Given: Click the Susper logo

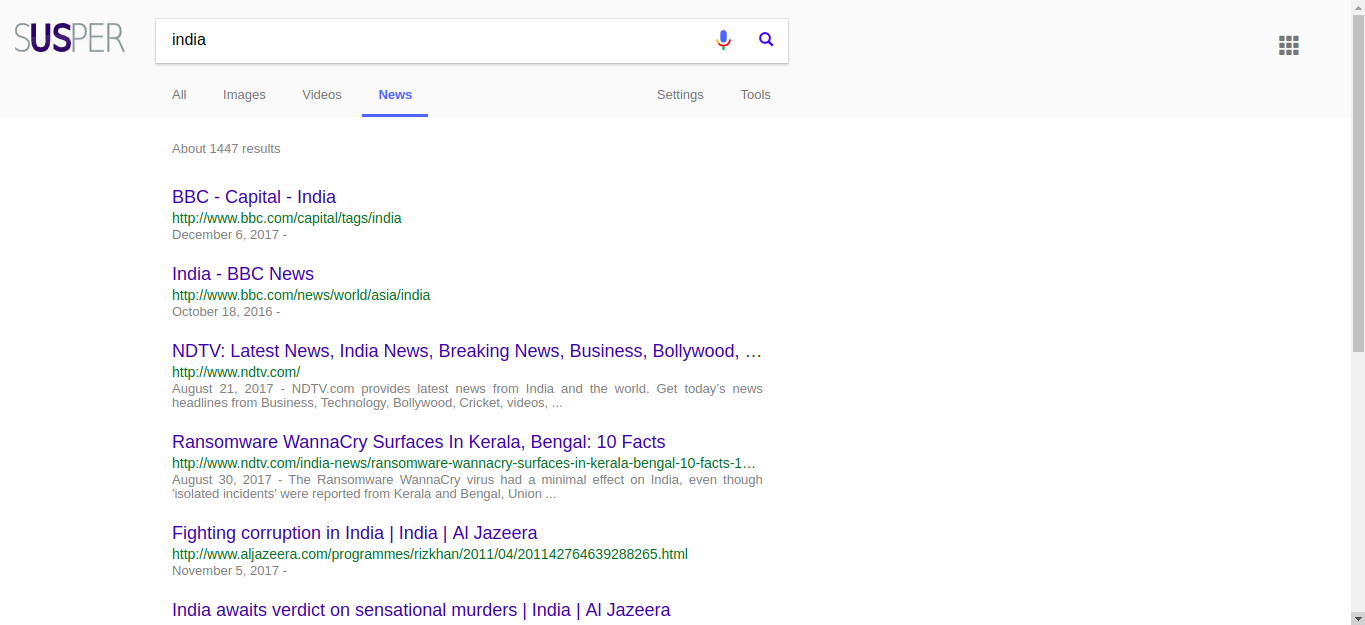Looking at the screenshot, I should 70,39.
